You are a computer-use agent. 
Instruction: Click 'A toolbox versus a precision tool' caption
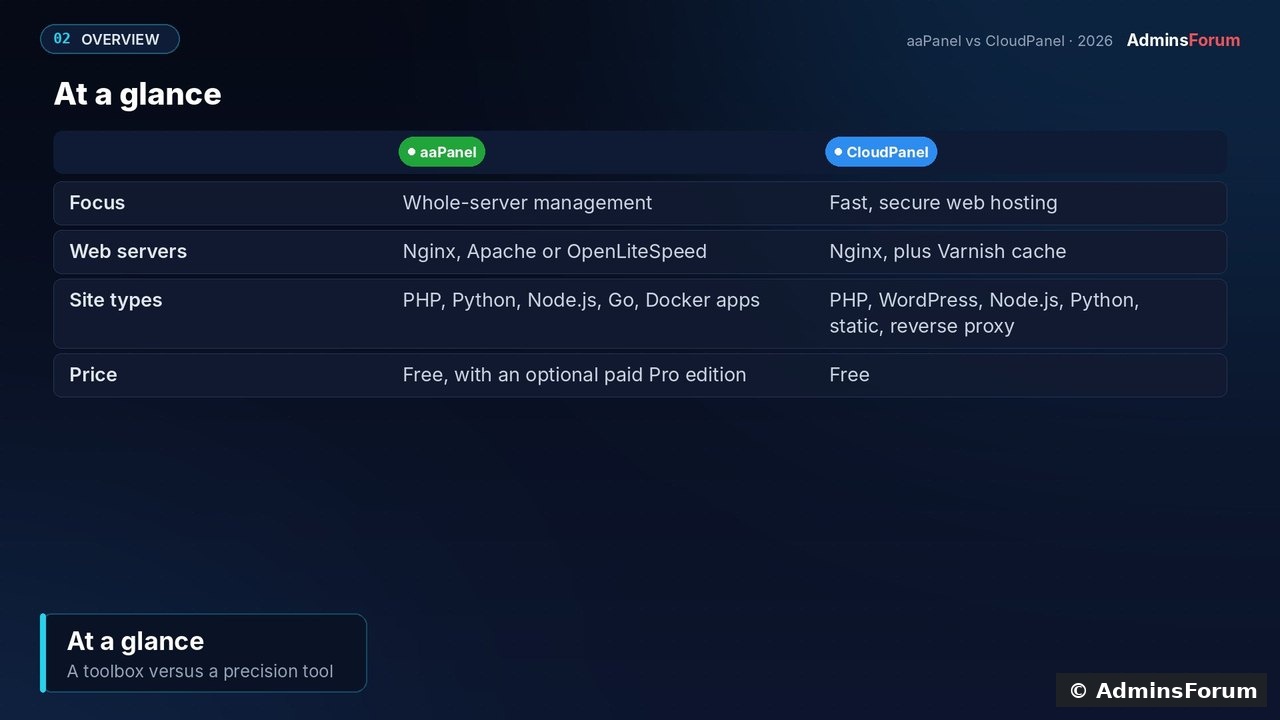click(200, 671)
